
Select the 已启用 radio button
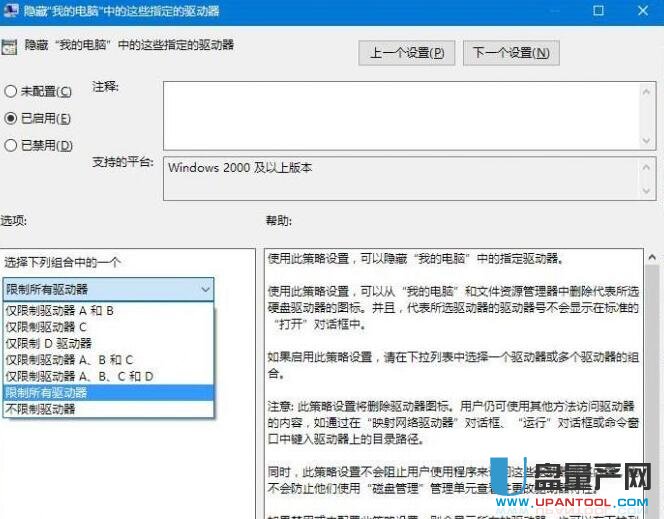pyautogui.click(x=11, y=119)
